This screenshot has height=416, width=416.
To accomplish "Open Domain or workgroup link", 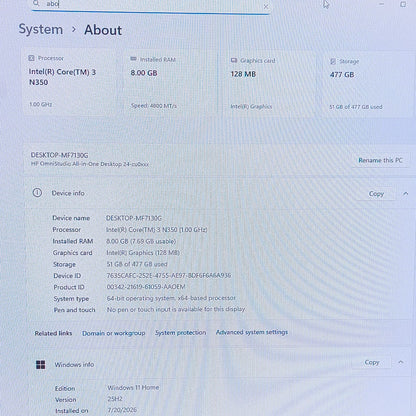I will [x=114, y=333].
